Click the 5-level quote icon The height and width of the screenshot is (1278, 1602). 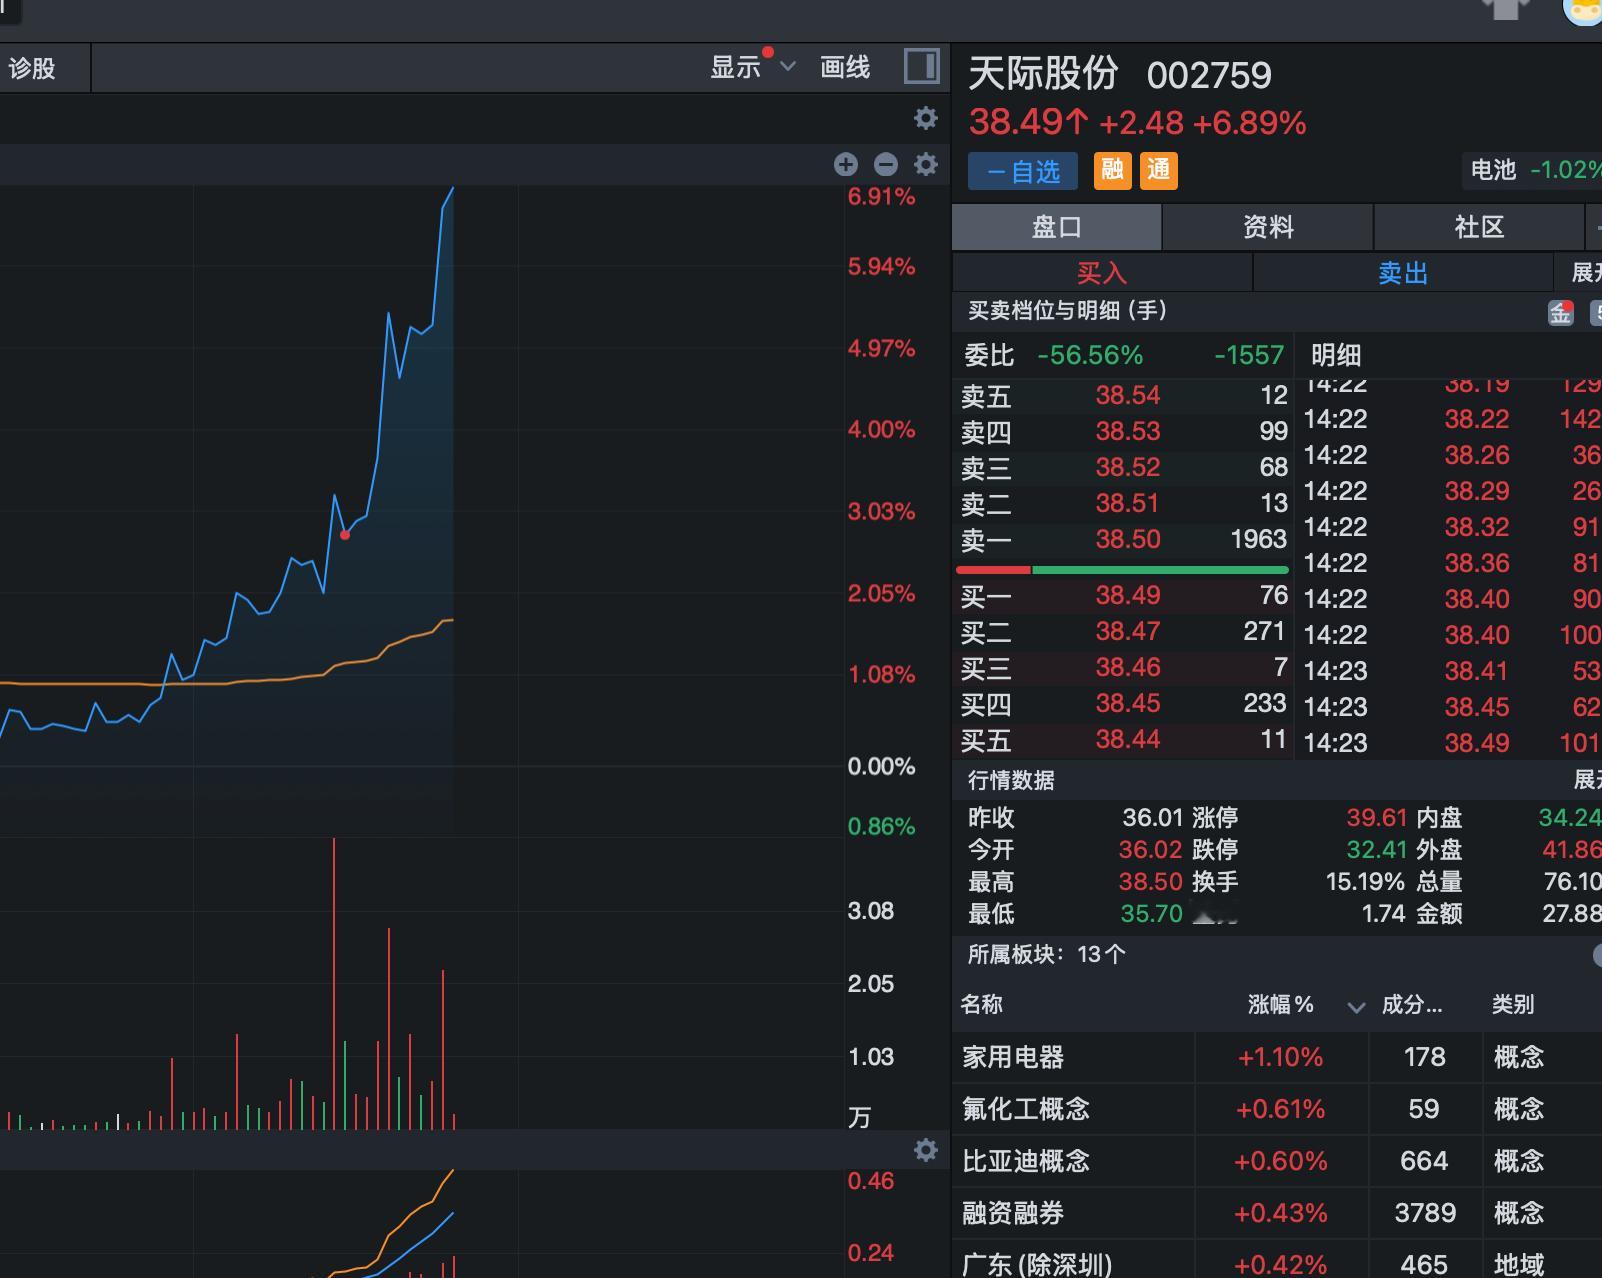[x=1597, y=312]
